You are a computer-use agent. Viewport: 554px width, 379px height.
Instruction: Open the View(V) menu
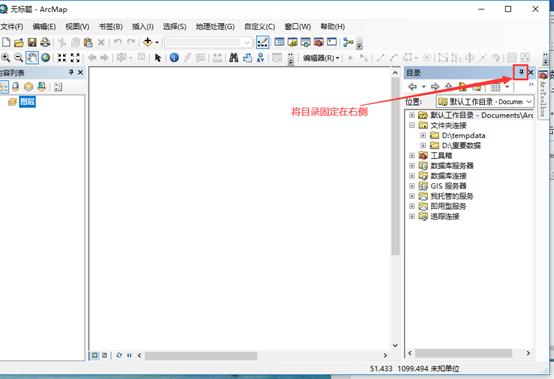77,26
